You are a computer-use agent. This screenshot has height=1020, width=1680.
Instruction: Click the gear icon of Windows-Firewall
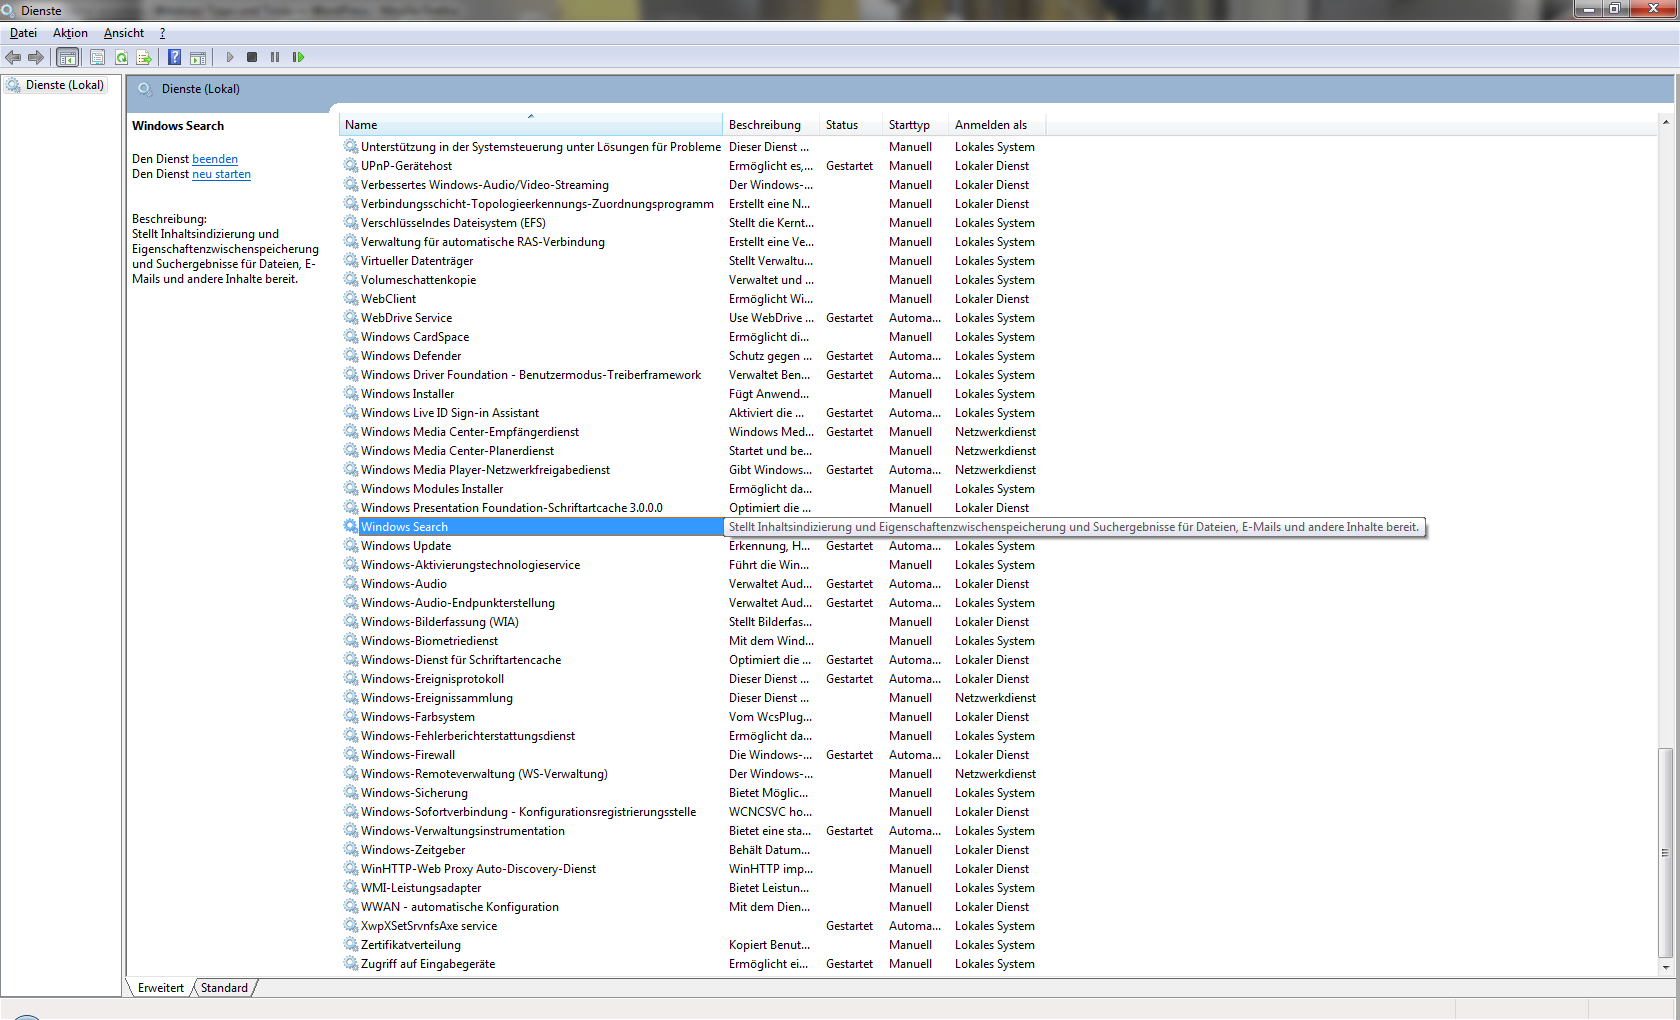[351, 754]
